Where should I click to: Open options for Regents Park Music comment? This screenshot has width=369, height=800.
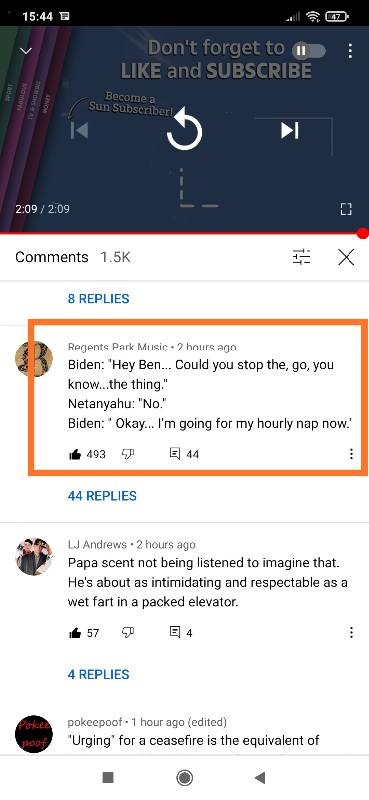[x=351, y=454]
